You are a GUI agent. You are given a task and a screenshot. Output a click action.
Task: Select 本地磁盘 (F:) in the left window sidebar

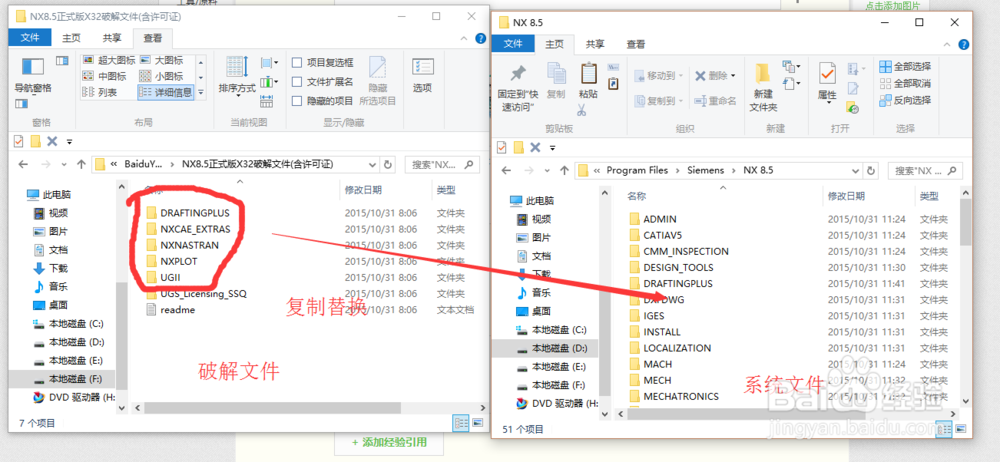coord(75,378)
